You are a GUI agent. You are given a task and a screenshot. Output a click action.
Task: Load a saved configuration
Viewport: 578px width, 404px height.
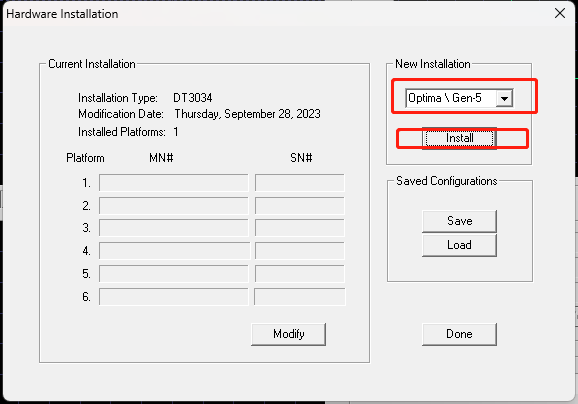459,245
